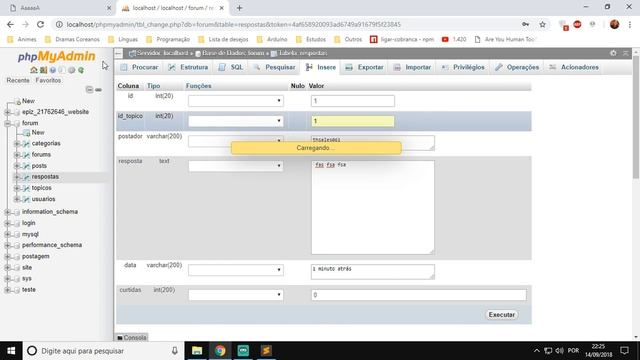Reload the browser page
Image resolution: width=640 pixels, height=360 pixels.
coord(40,24)
